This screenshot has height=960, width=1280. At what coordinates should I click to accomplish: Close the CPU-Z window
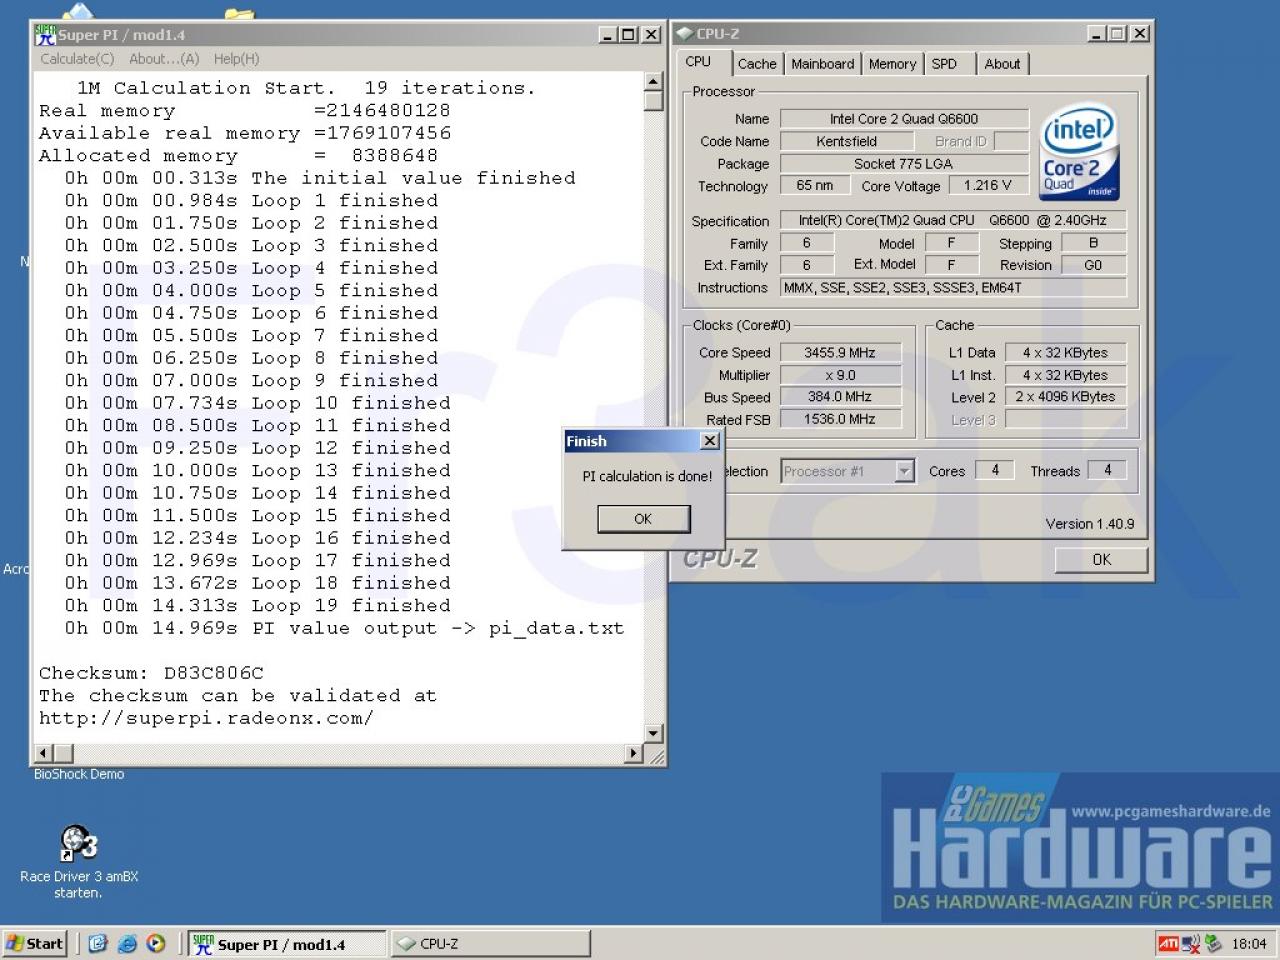click(x=1139, y=34)
